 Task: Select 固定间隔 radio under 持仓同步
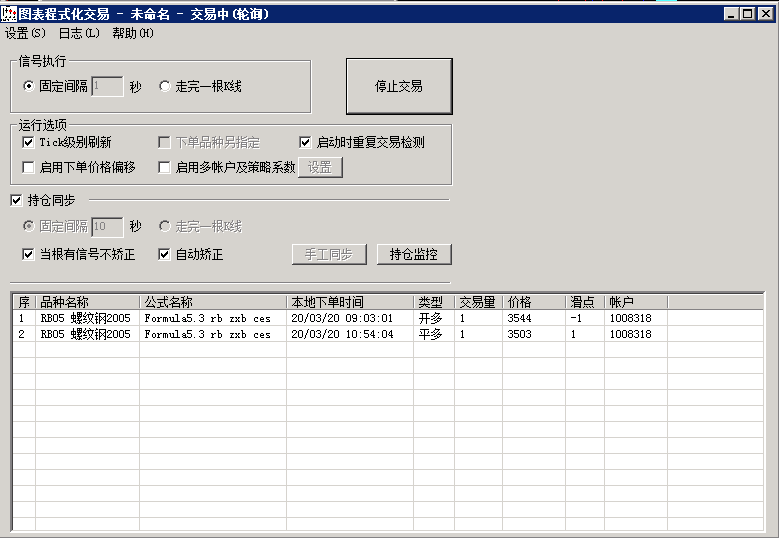click(x=29, y=227)
